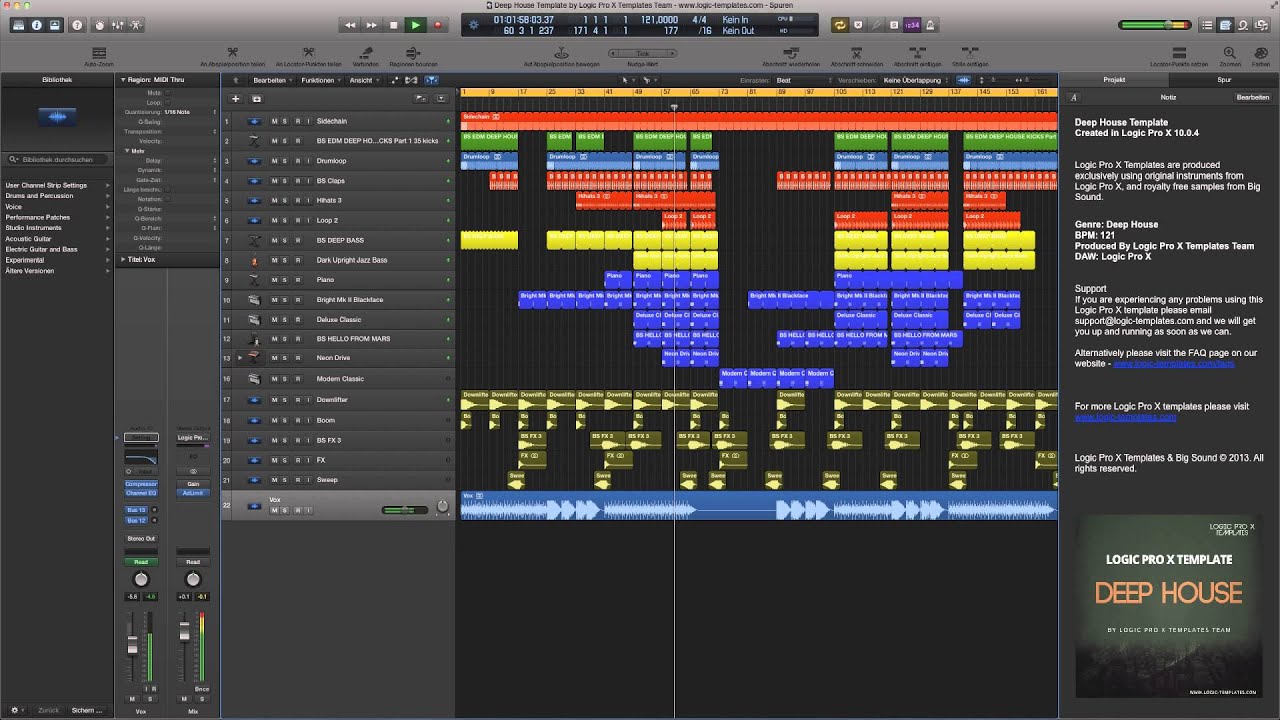This screenshot has height=720, width=1280.
Task: Click the green Play button
Action: click(x=415, y=25)
